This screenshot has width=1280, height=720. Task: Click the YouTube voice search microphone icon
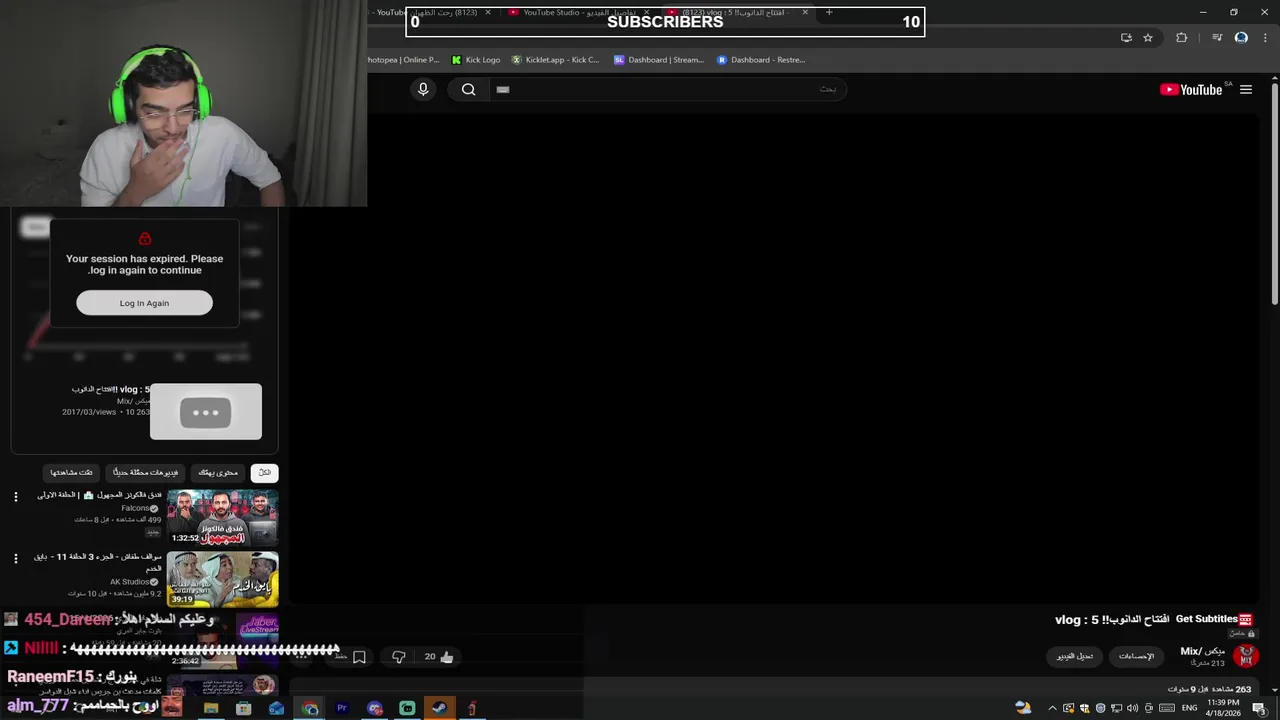[423, 89]
